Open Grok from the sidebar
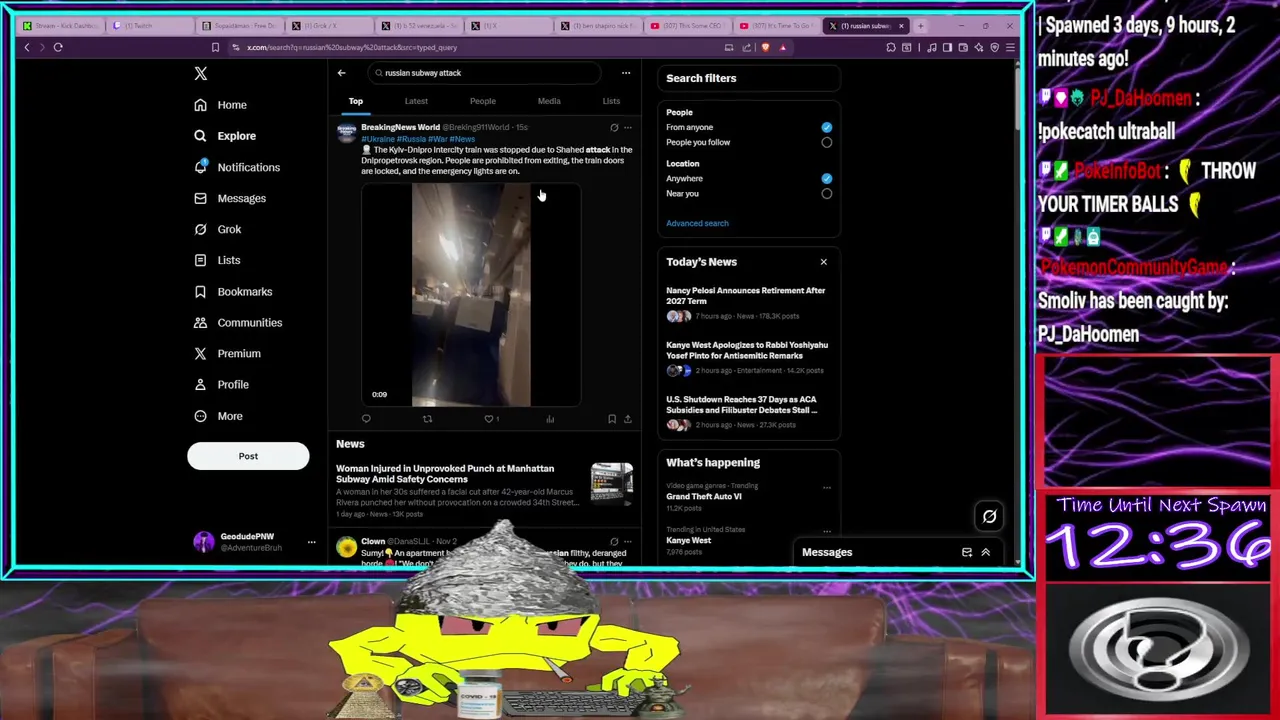Viewport: 1280px width, 720px height. coord(229,229)
